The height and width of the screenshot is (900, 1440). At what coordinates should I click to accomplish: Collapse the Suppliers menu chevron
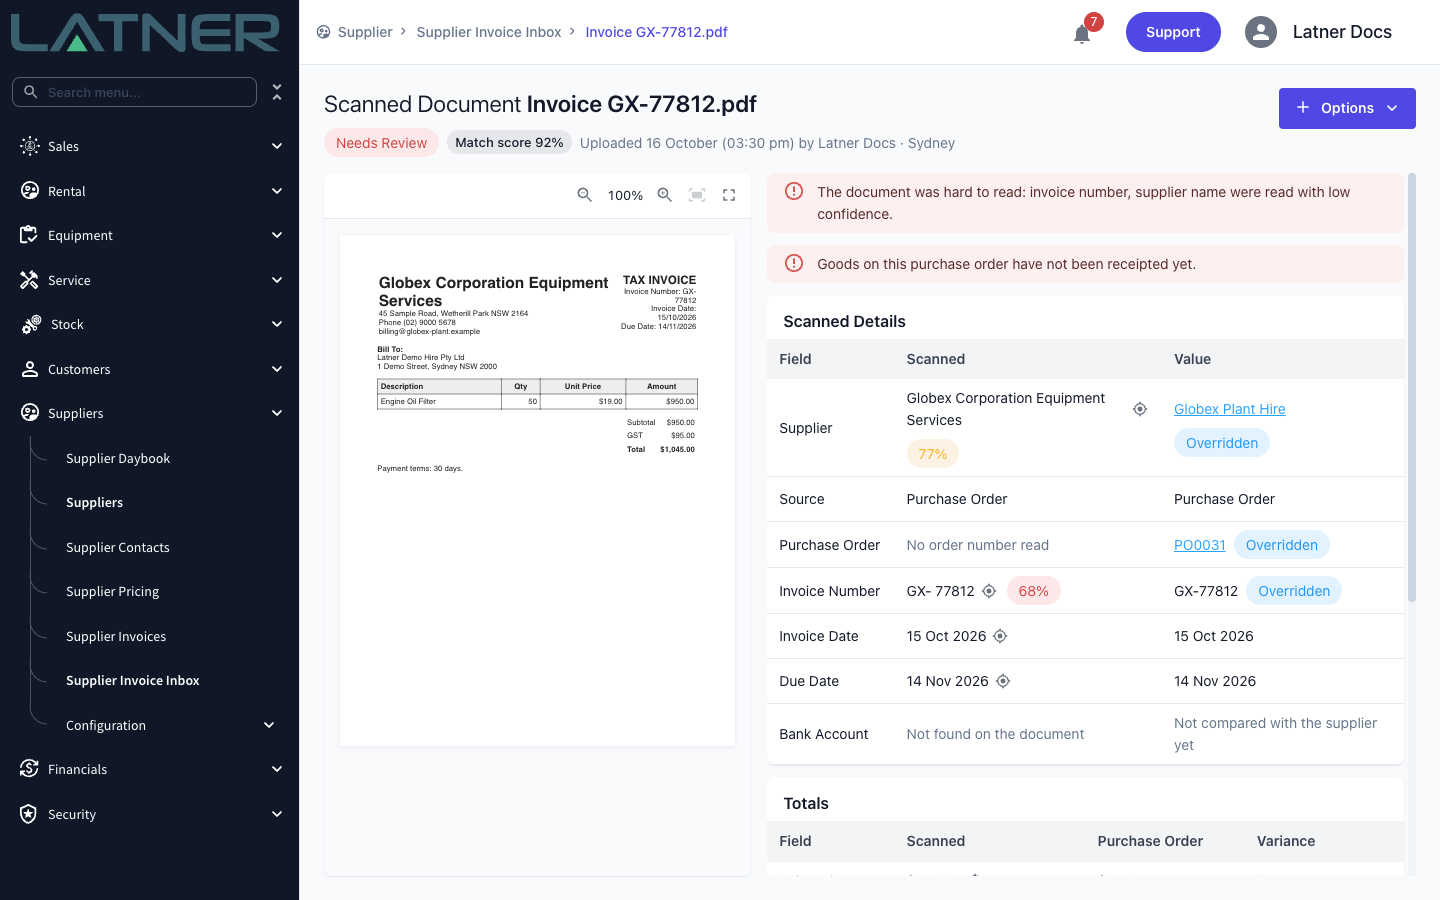pyautogui.click(x=277, y=413)
